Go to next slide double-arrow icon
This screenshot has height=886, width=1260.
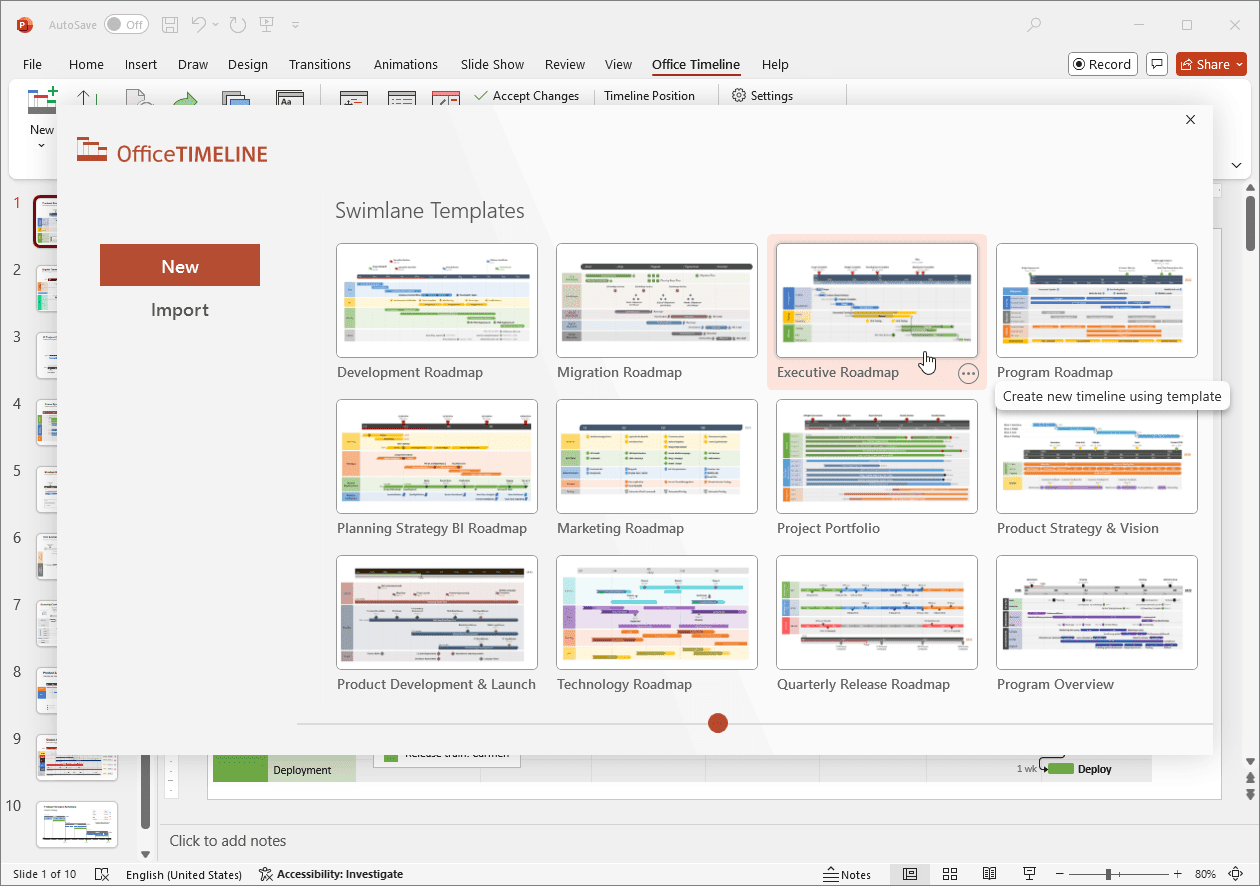click(1250, 794)
